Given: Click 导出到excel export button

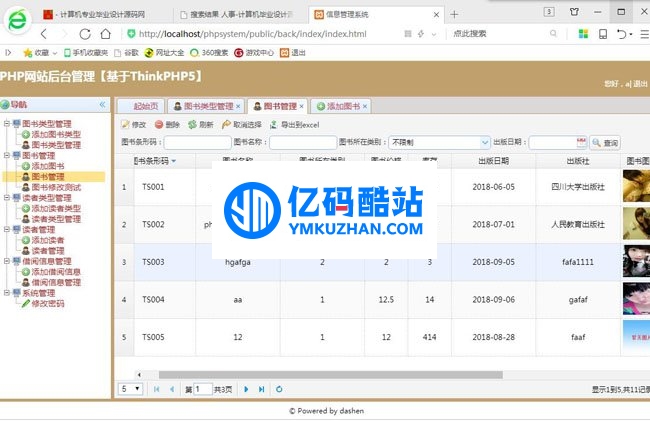Looking at the screenshot, I should point(294,124).
